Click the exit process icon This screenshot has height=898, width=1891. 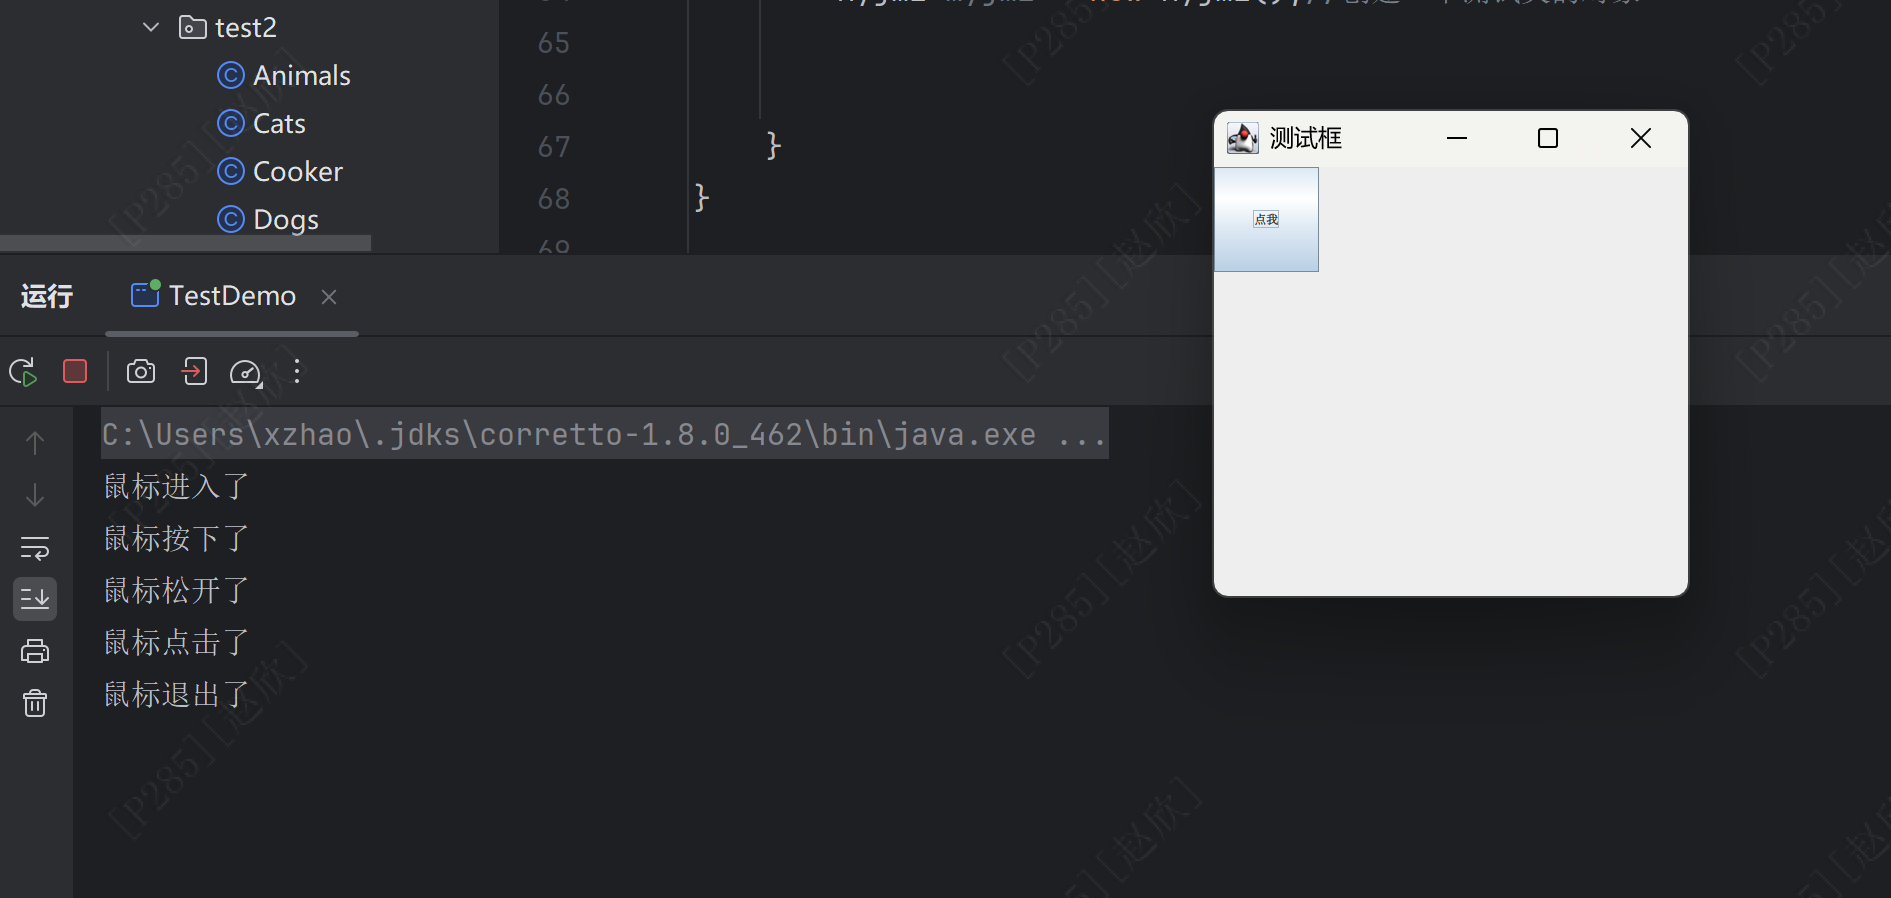click(194, 372)
